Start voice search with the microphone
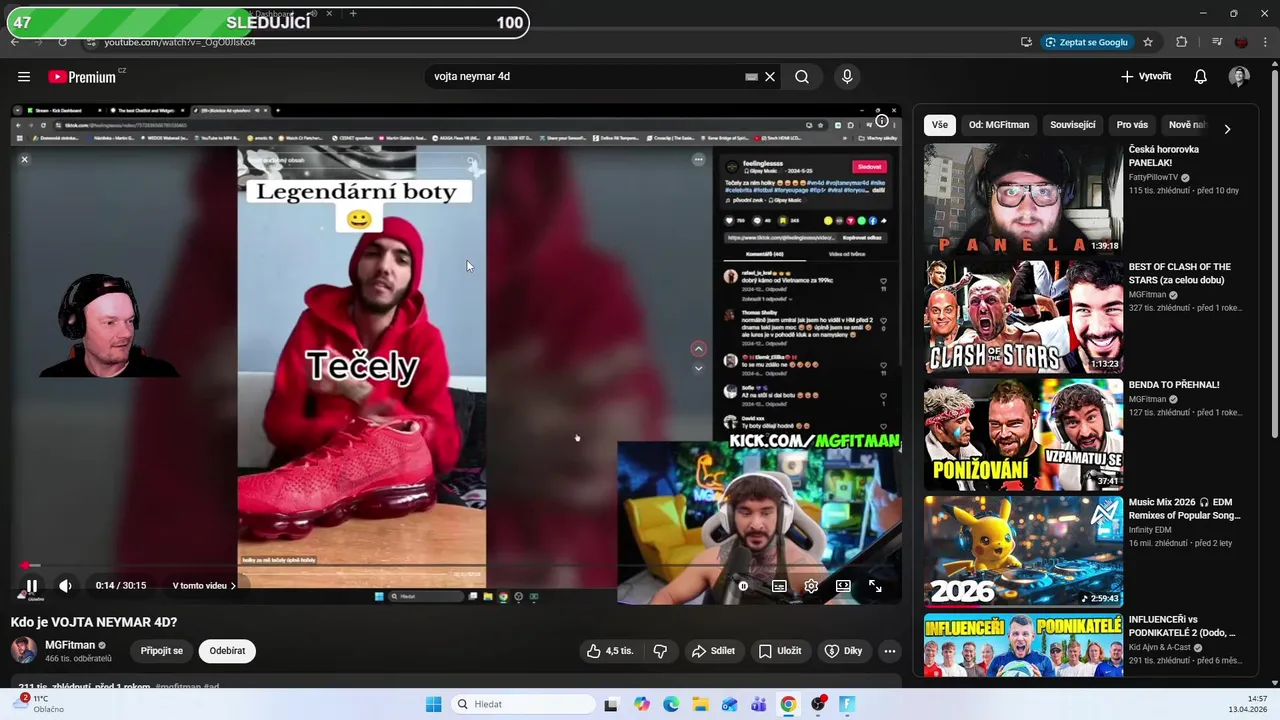Viewport: 1280px width, 720px height. click(x=847, y=77)
